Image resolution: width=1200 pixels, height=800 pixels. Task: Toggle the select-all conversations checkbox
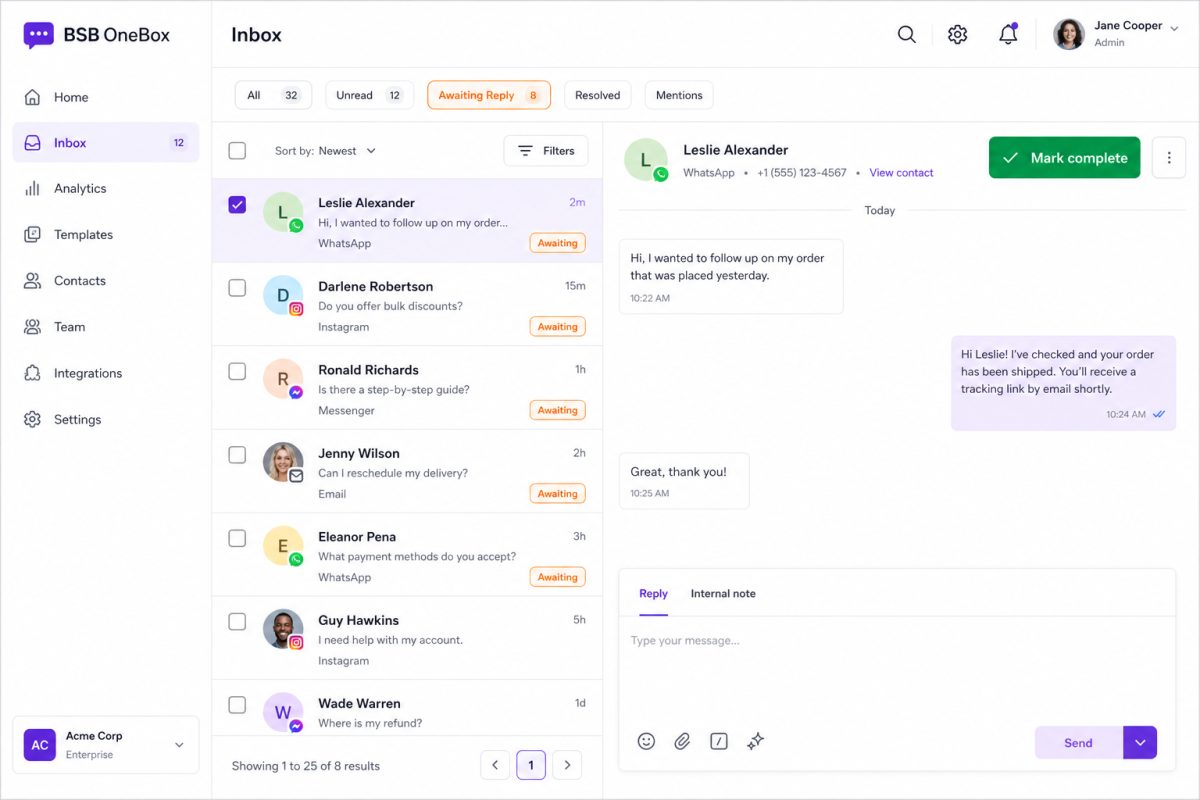tap(237, 151)
